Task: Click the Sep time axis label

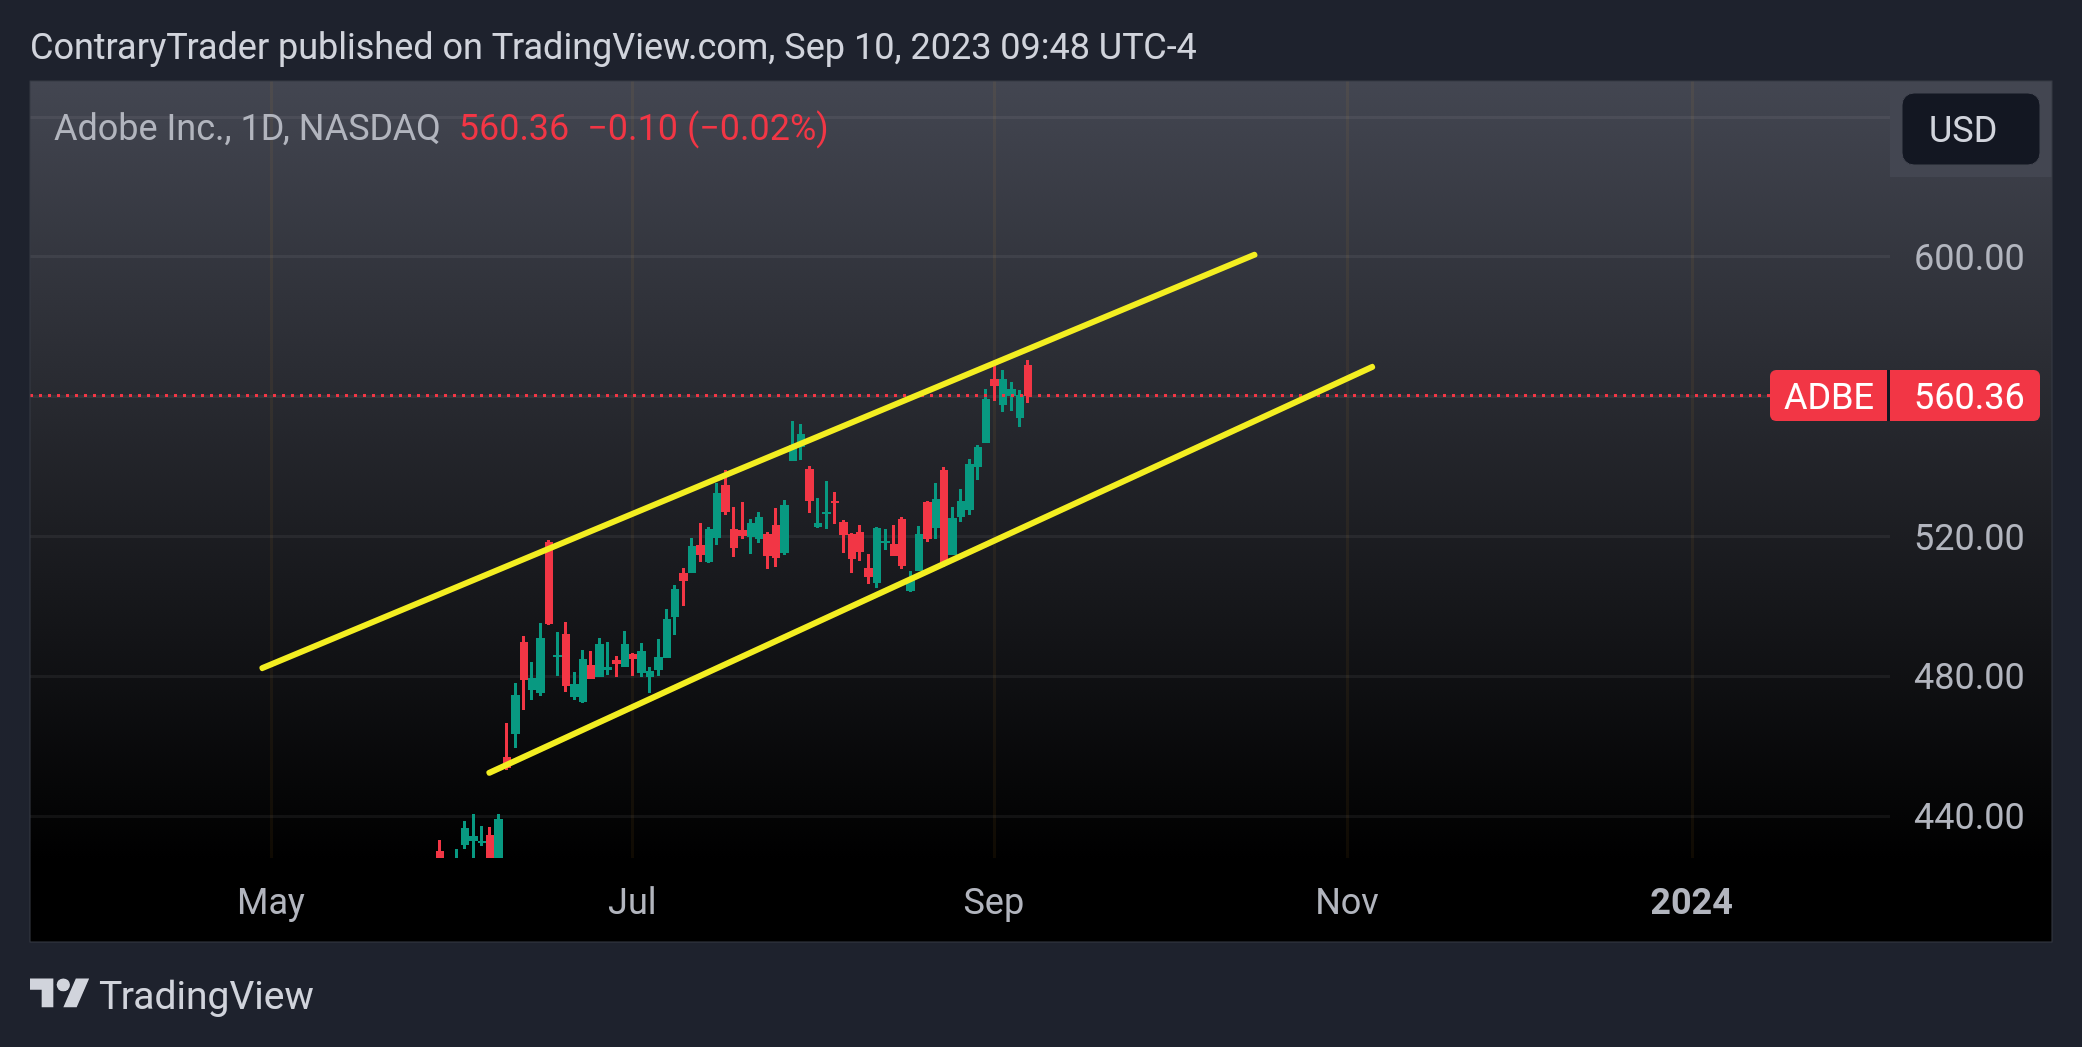Action: click(x=993, y=902)
